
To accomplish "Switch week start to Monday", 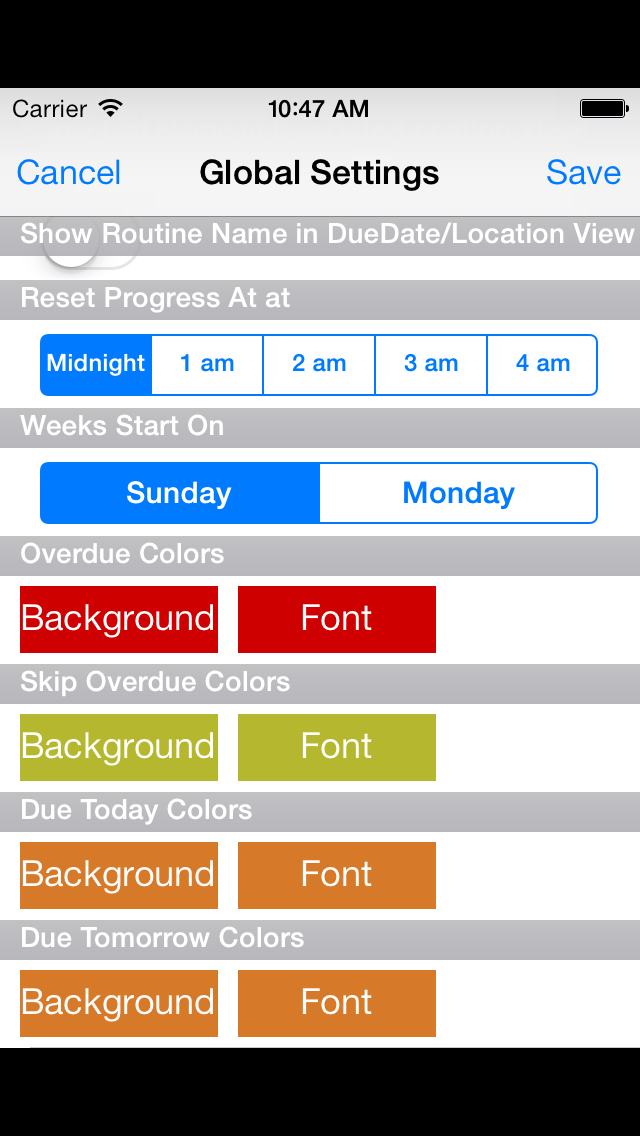I will [458, 493].
